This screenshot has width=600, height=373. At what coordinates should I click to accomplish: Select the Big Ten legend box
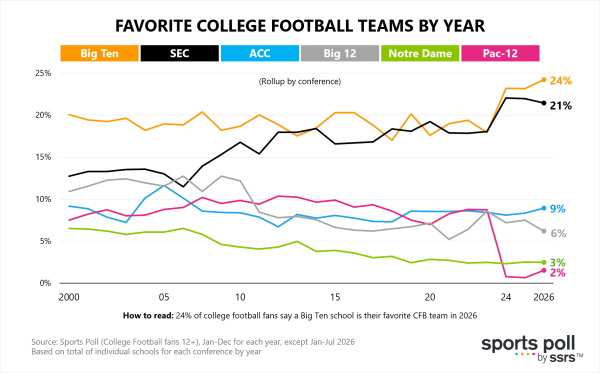pyautogui.click(x=99, y=53)
